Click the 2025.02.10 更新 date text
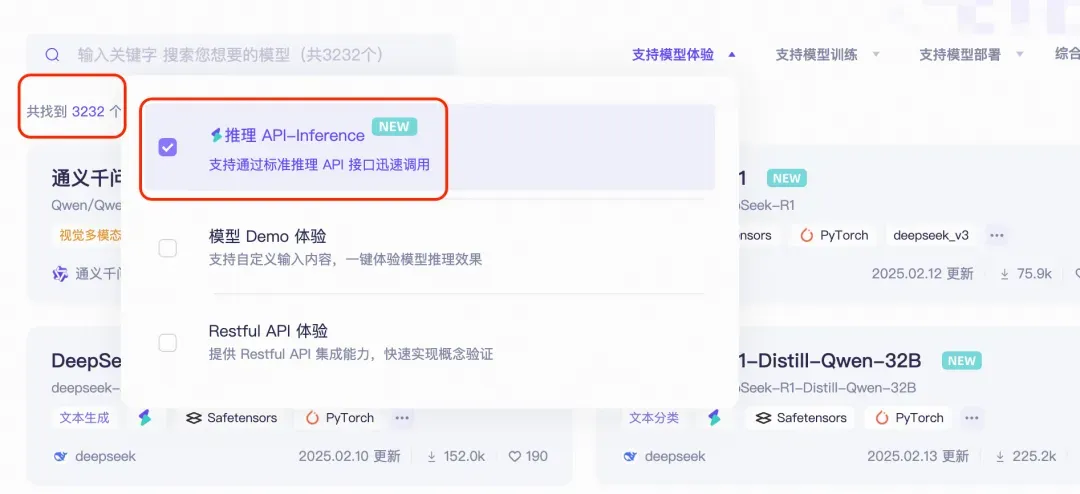The image size is (1080, 494). click(349, 456)
